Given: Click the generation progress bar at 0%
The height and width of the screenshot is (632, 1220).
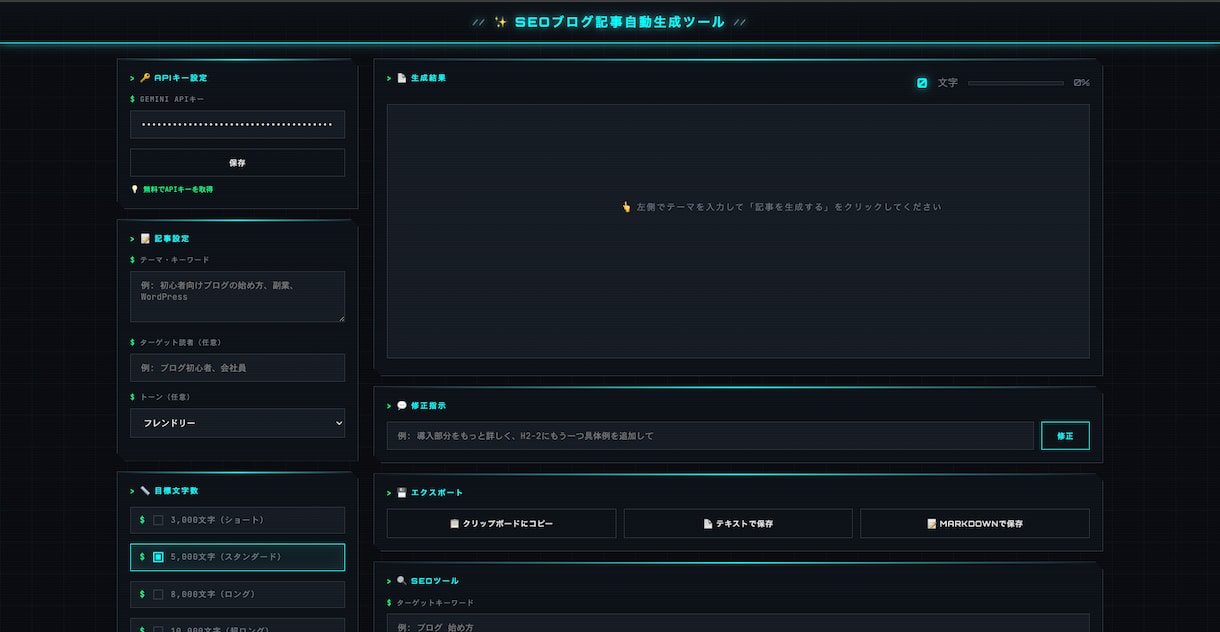Looking at the screenshot, I should point(1016,83).
